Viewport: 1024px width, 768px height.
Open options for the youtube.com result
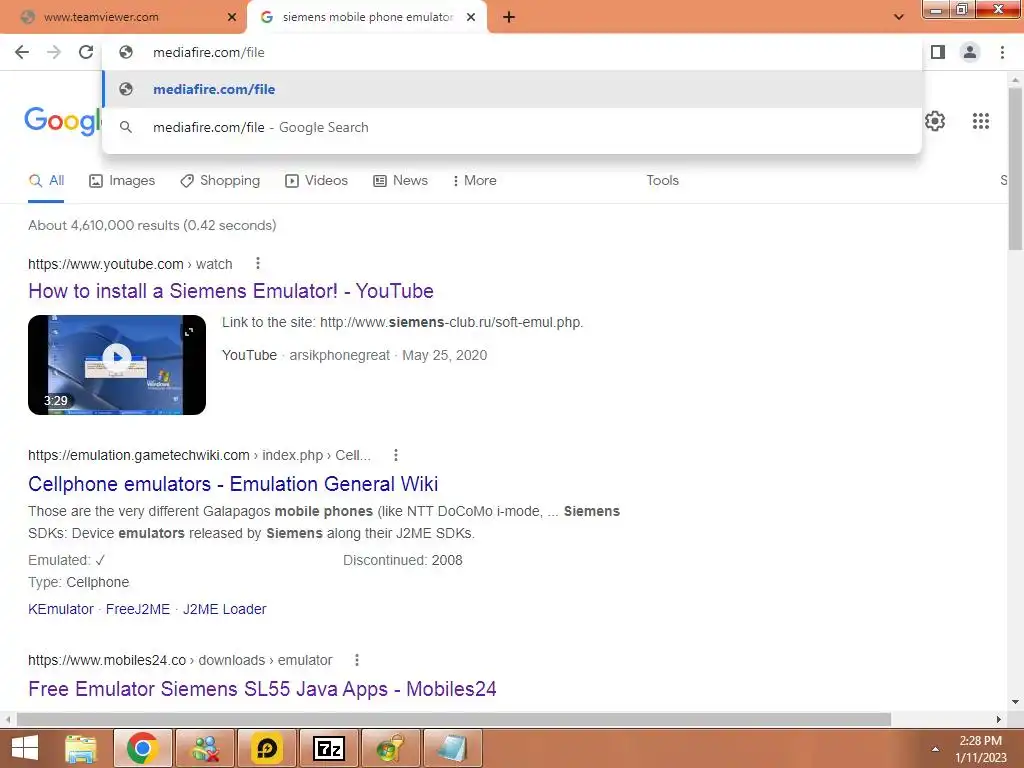pyautogui.click(x=258, y=263)
